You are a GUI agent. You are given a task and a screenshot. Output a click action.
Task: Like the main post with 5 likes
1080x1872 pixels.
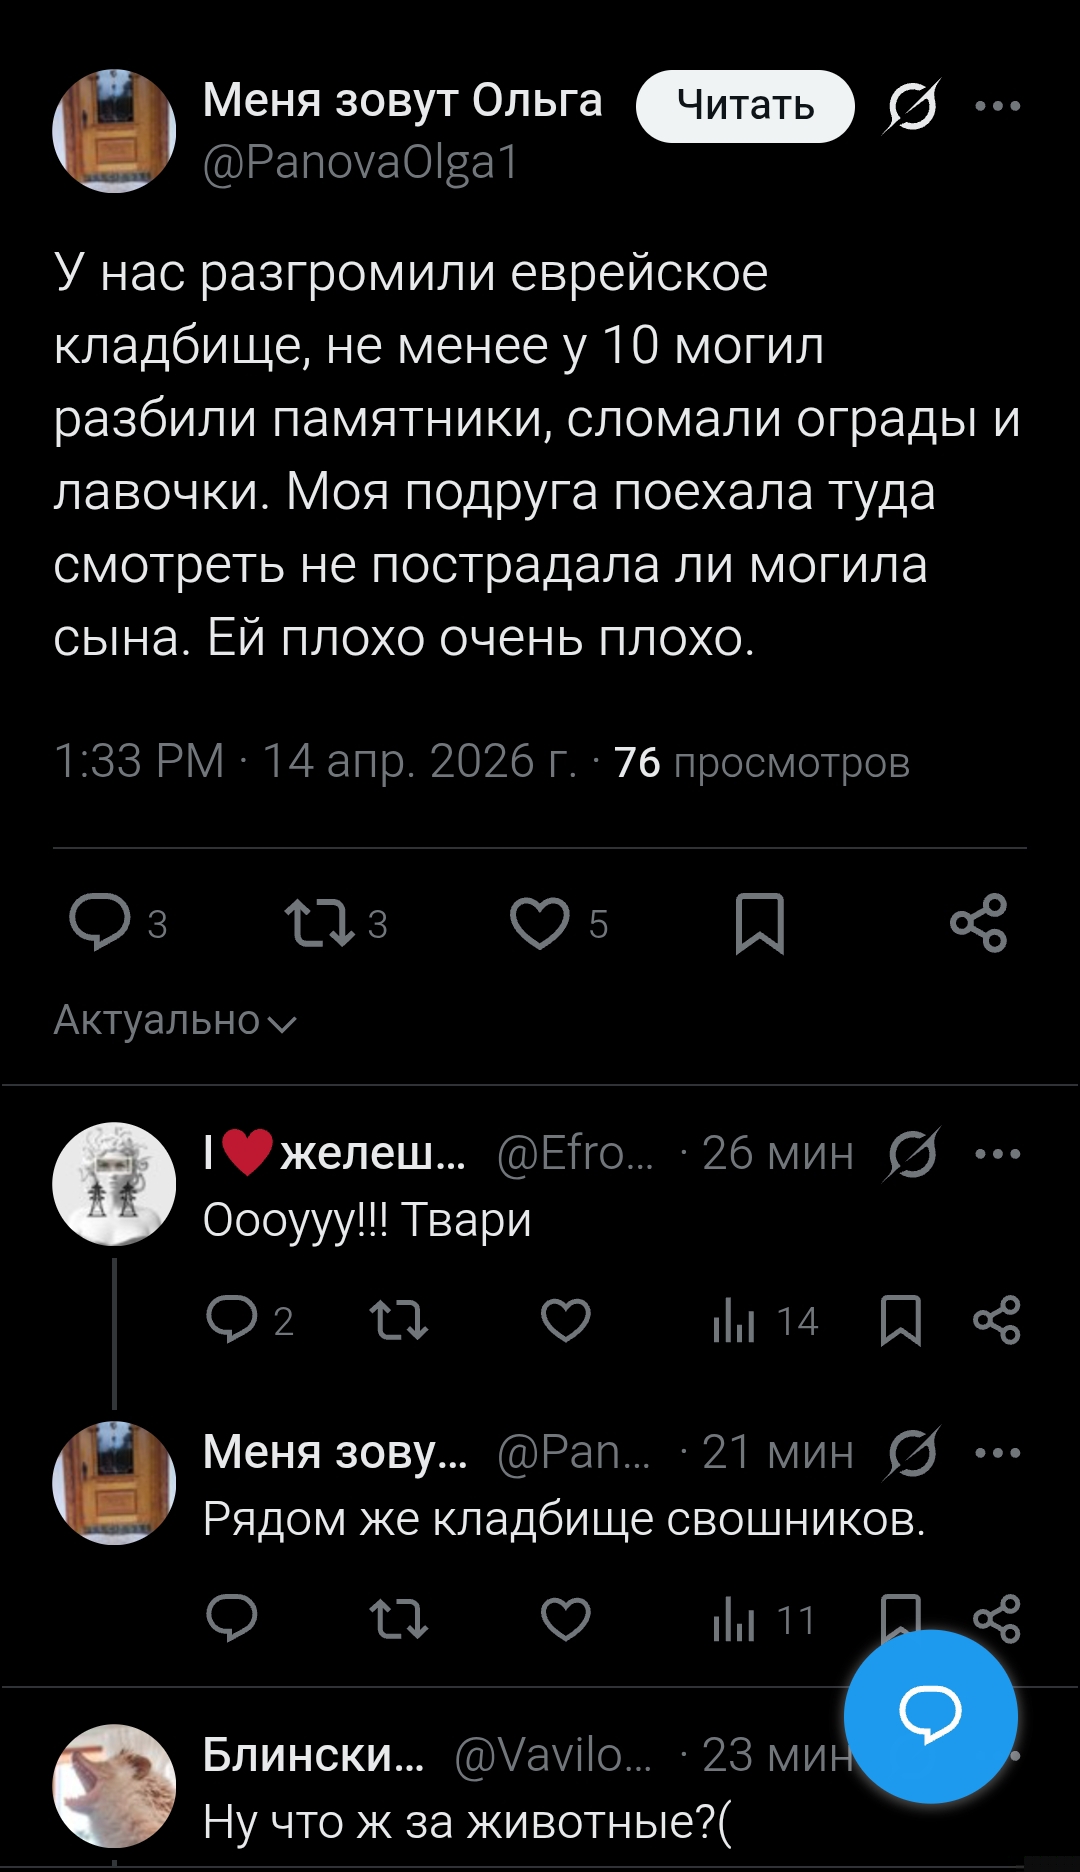point(540,922)
